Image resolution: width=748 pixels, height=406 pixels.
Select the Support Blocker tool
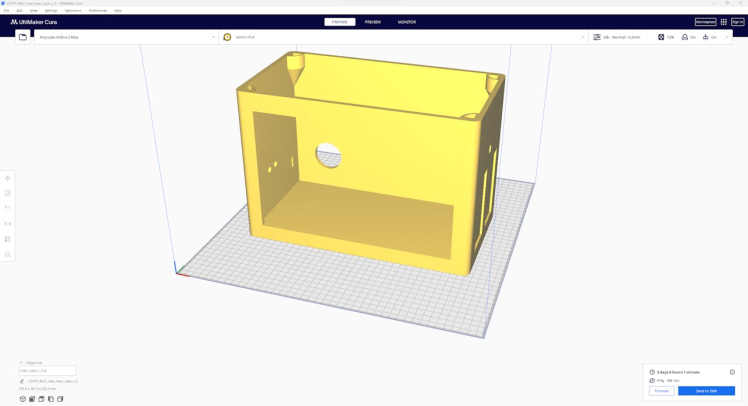[x=8, y=254]
